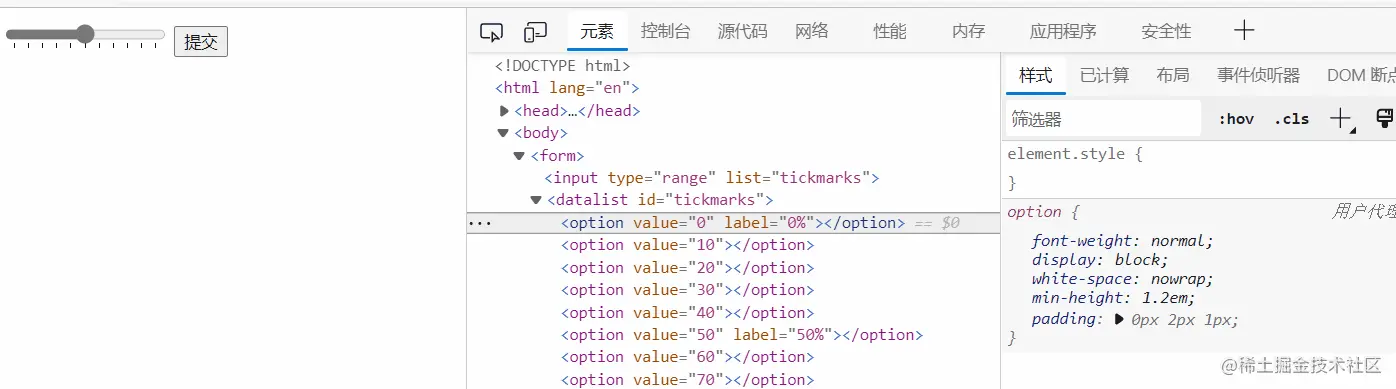Open the 控制台 tab

(x=666, y=31)
